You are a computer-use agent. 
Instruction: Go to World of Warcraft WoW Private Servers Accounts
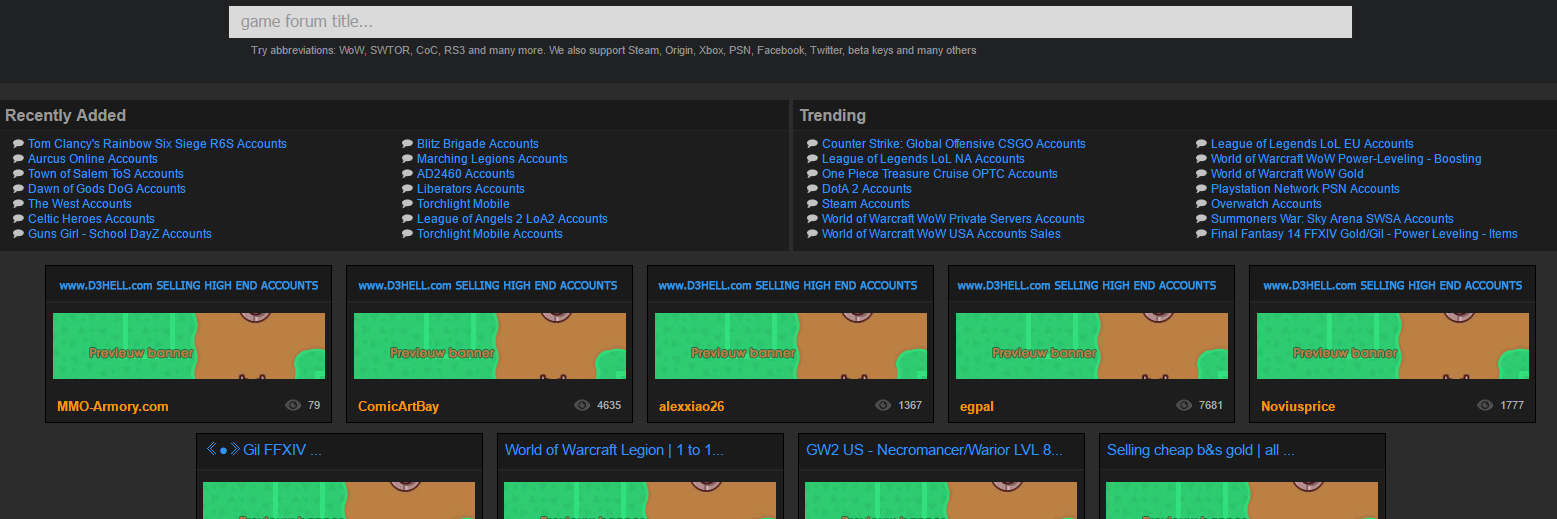(x=953, y=219)
